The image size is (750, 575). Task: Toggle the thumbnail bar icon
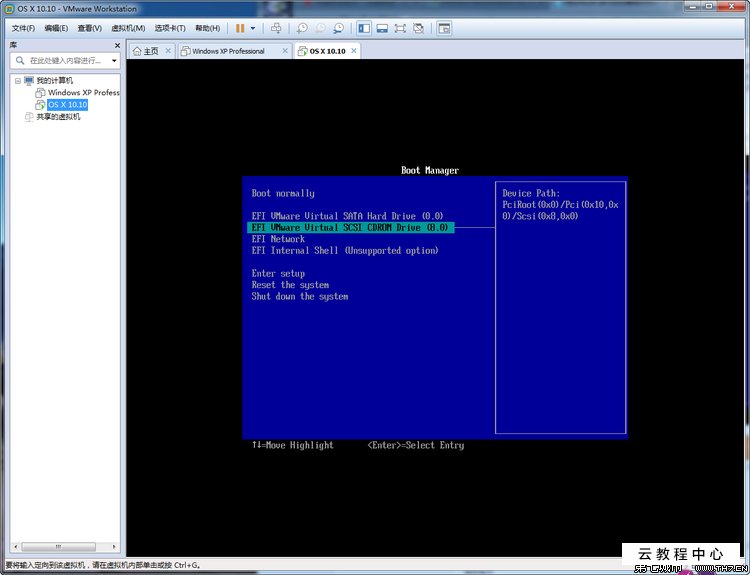point(382,28)
